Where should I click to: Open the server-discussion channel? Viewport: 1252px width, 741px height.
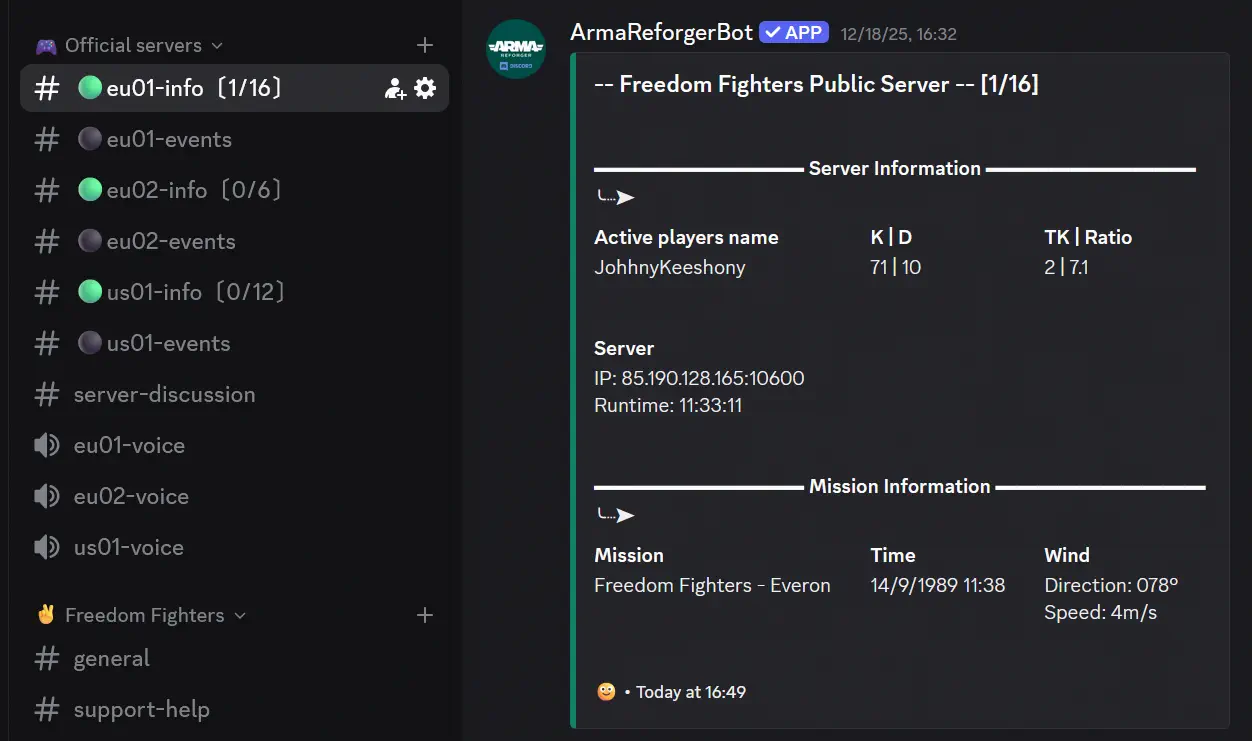[163, 394]
